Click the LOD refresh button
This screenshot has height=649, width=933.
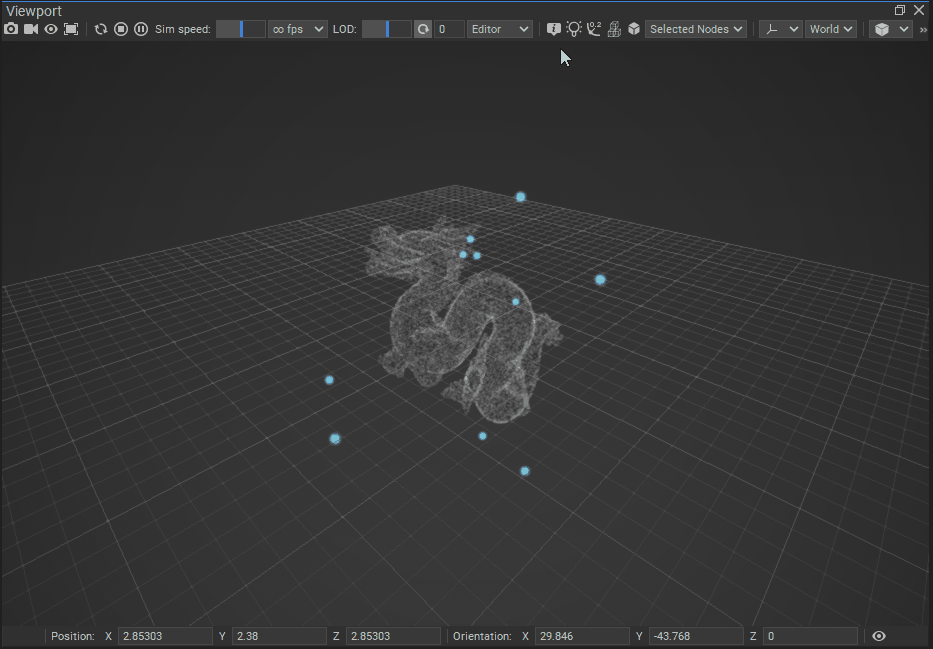click(423, 29)
